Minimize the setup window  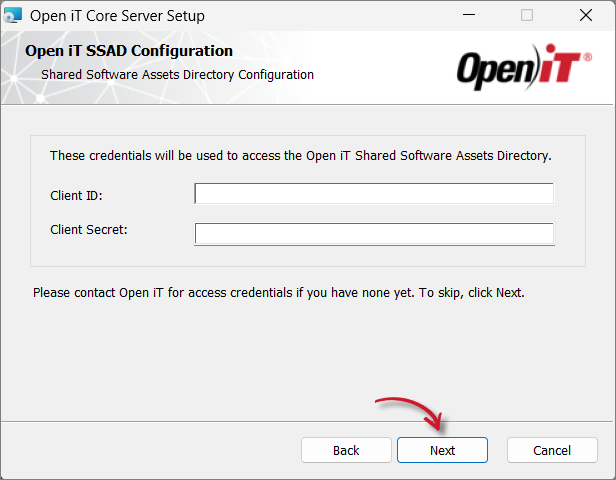469,15
